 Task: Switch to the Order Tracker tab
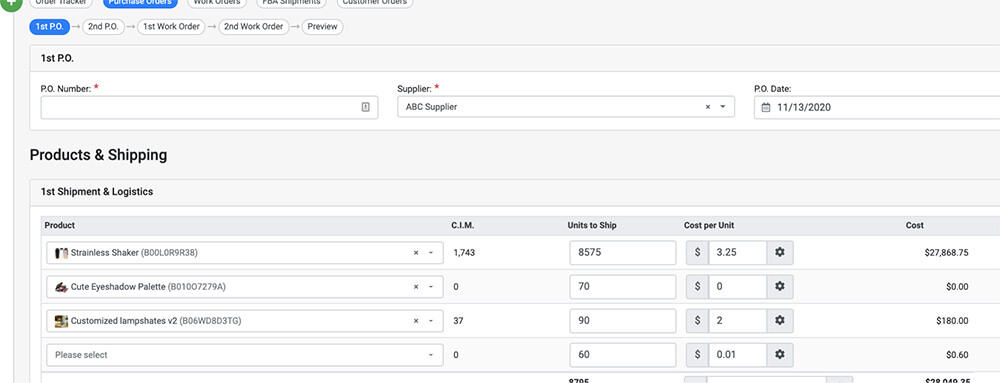pyautogui.click(x=61, y=3)
